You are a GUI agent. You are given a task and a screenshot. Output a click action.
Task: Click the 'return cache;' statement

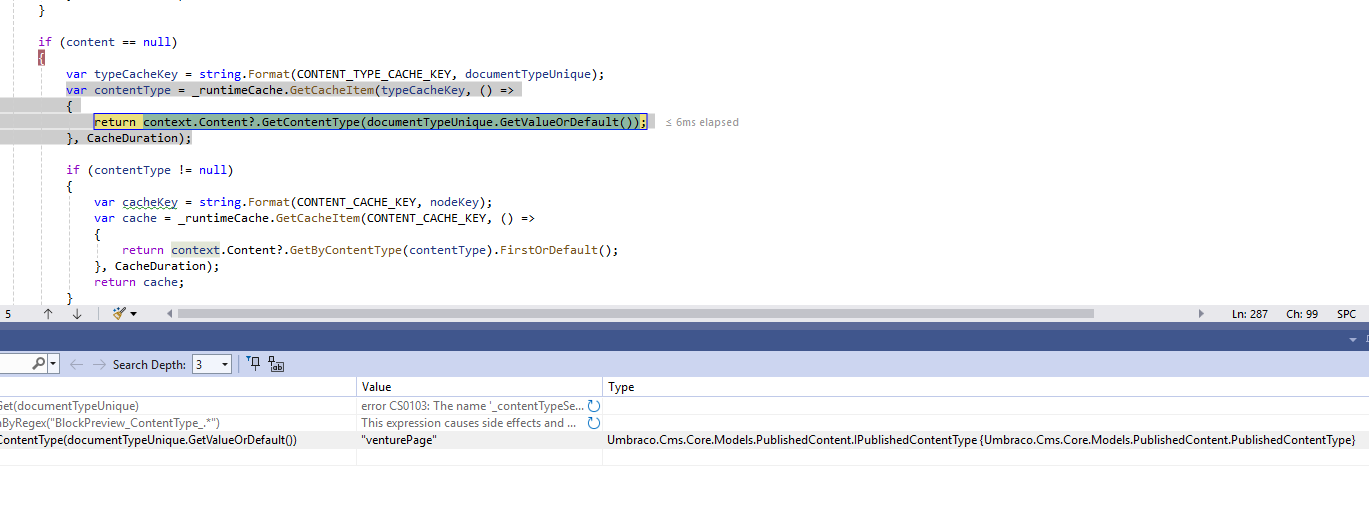[140, 282]
